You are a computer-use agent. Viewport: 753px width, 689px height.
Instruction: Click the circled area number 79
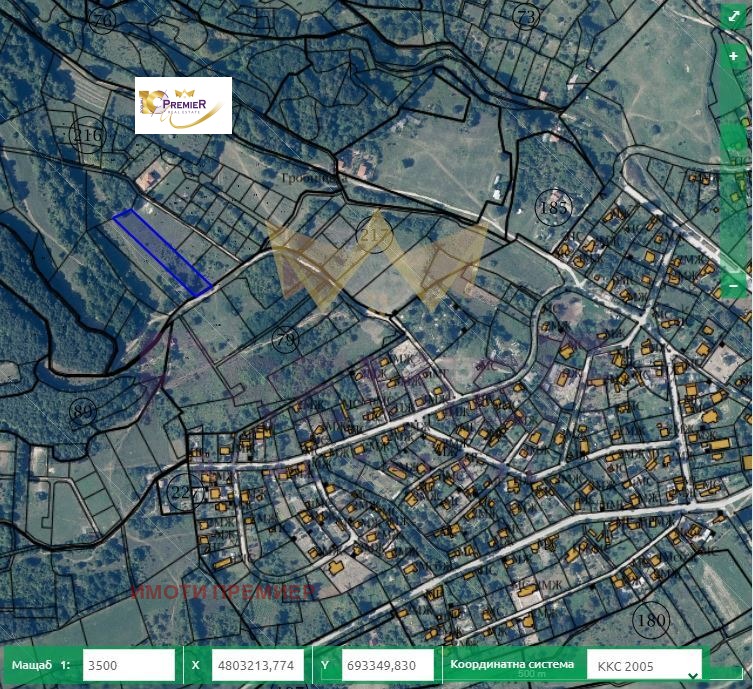click(x=285, y=341)
